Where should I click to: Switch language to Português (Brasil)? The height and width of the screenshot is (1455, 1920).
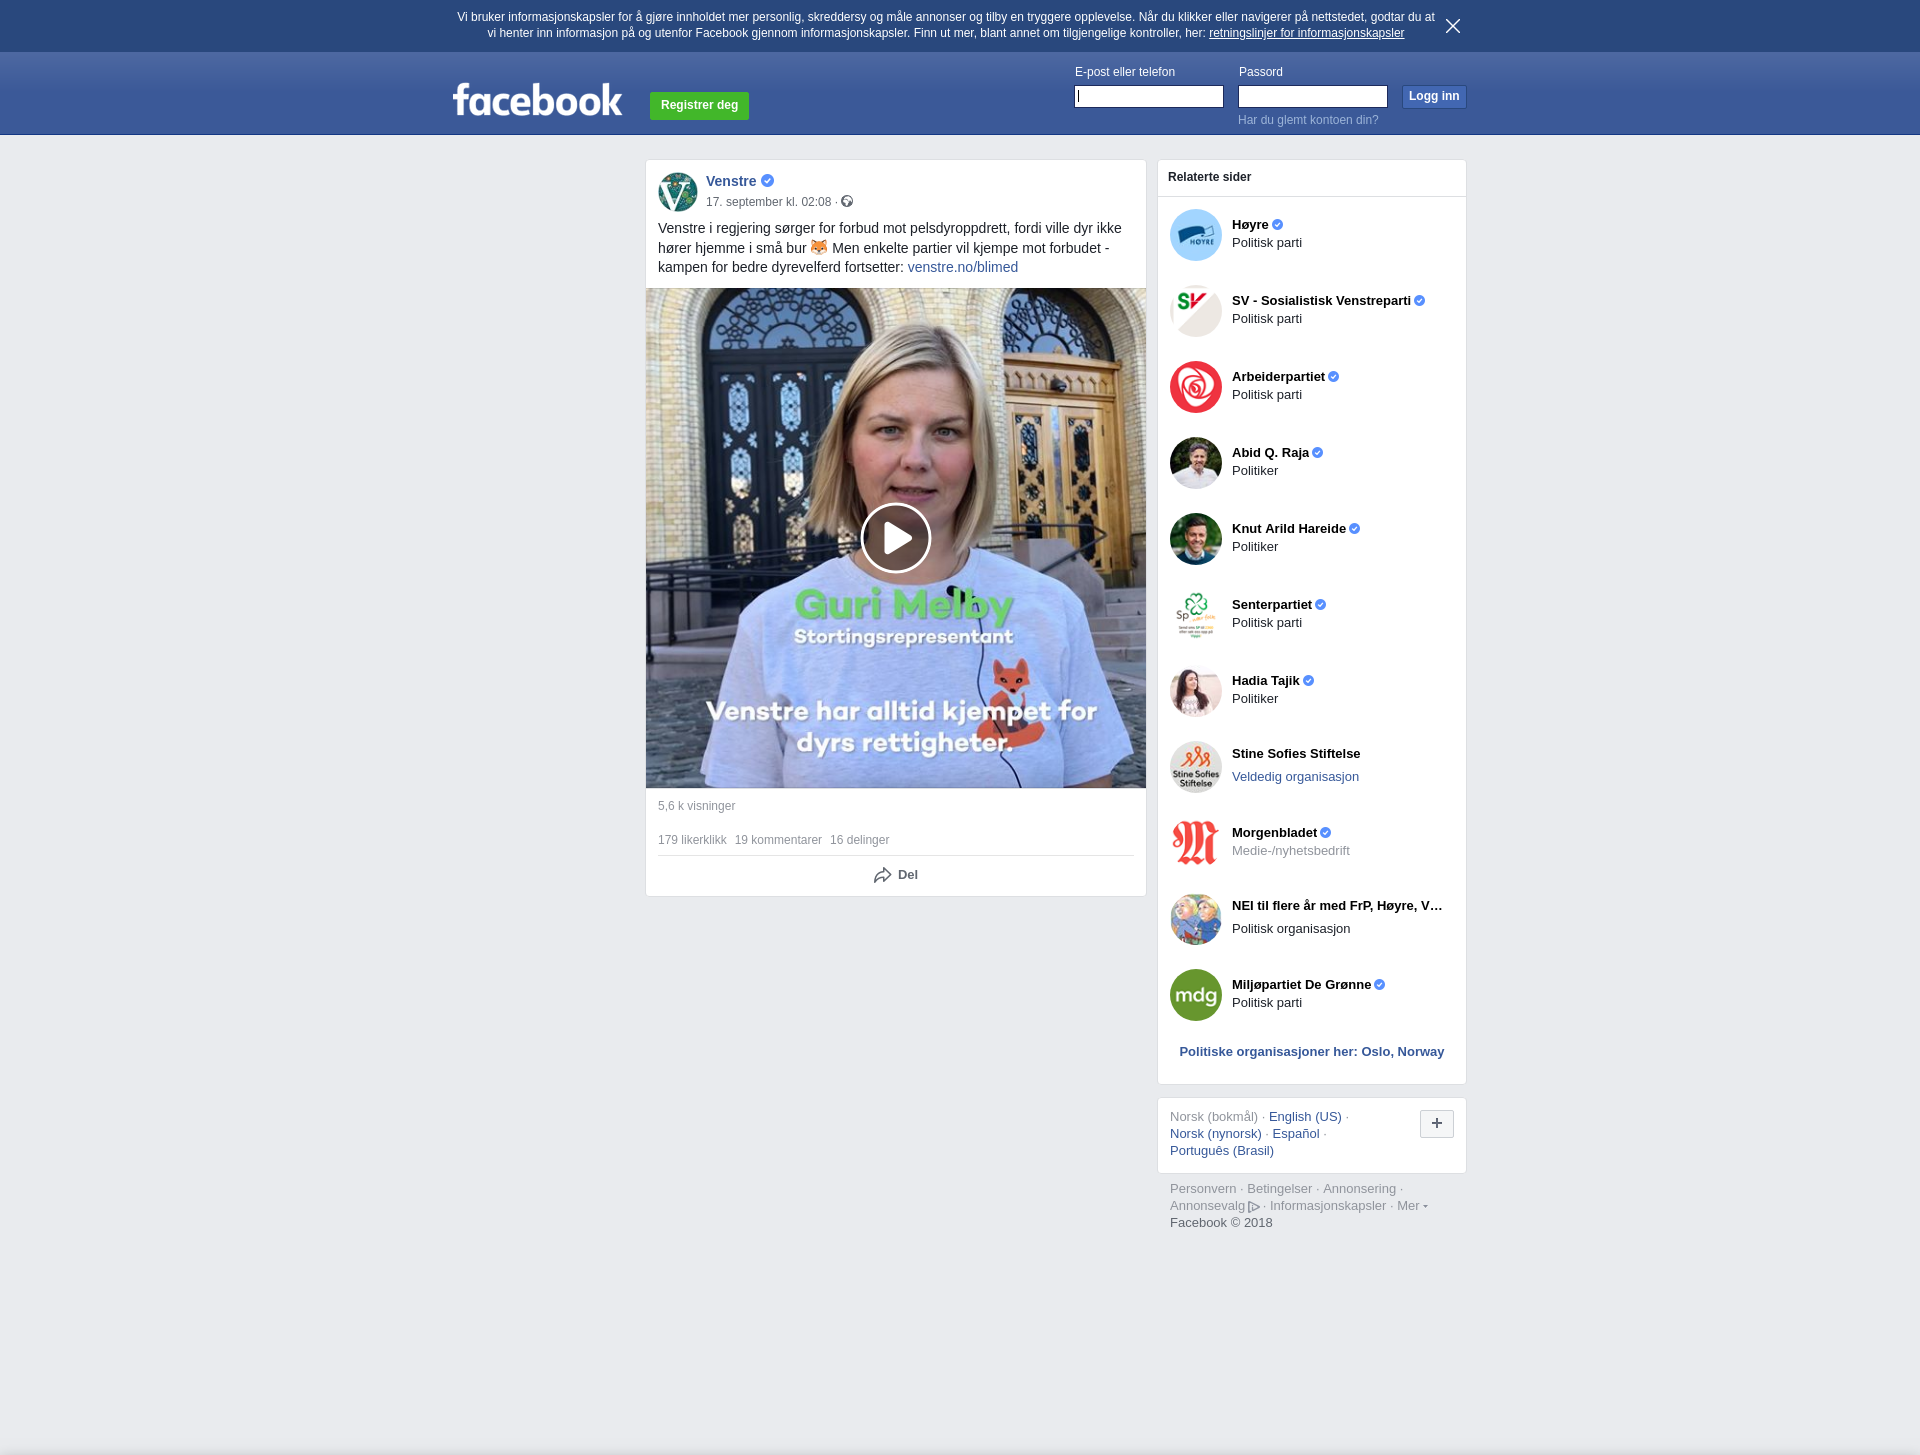(1222, 1151)
